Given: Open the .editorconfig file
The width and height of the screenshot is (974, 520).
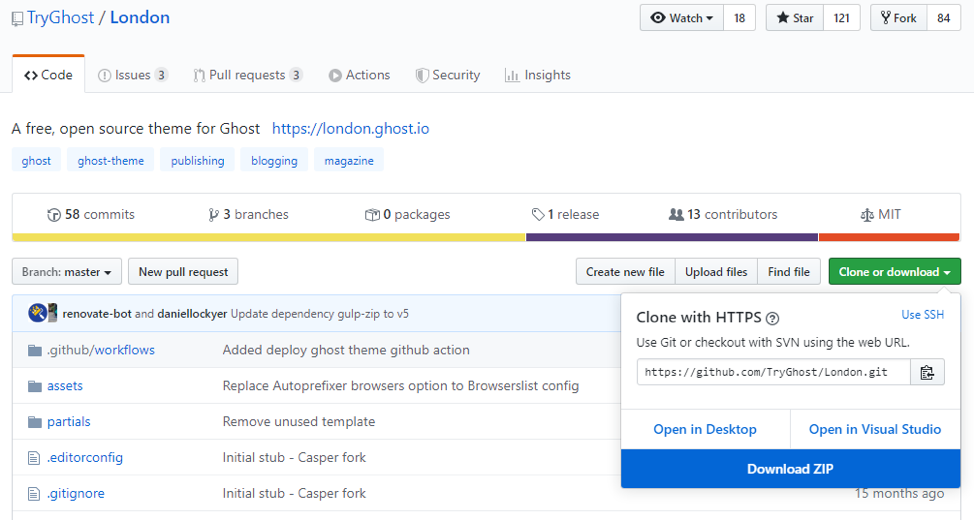Looking at the screenshot, I should click(x=84, y=458).
